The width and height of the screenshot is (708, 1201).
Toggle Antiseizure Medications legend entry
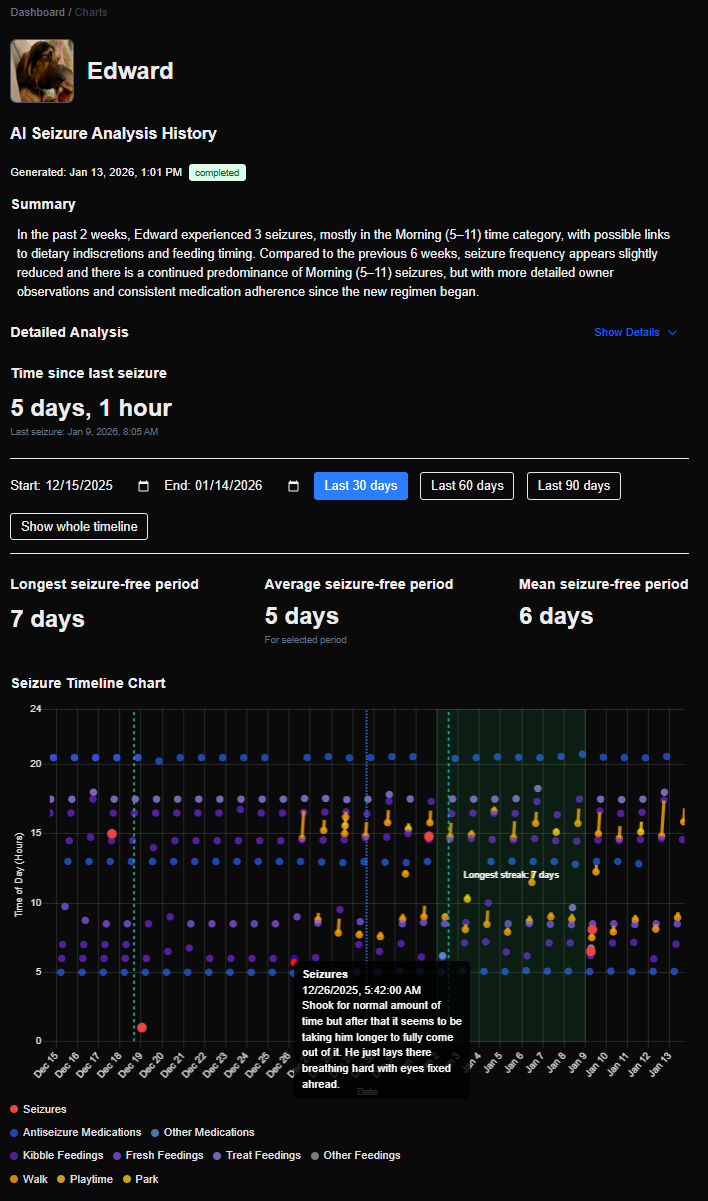click(76, 1132)
